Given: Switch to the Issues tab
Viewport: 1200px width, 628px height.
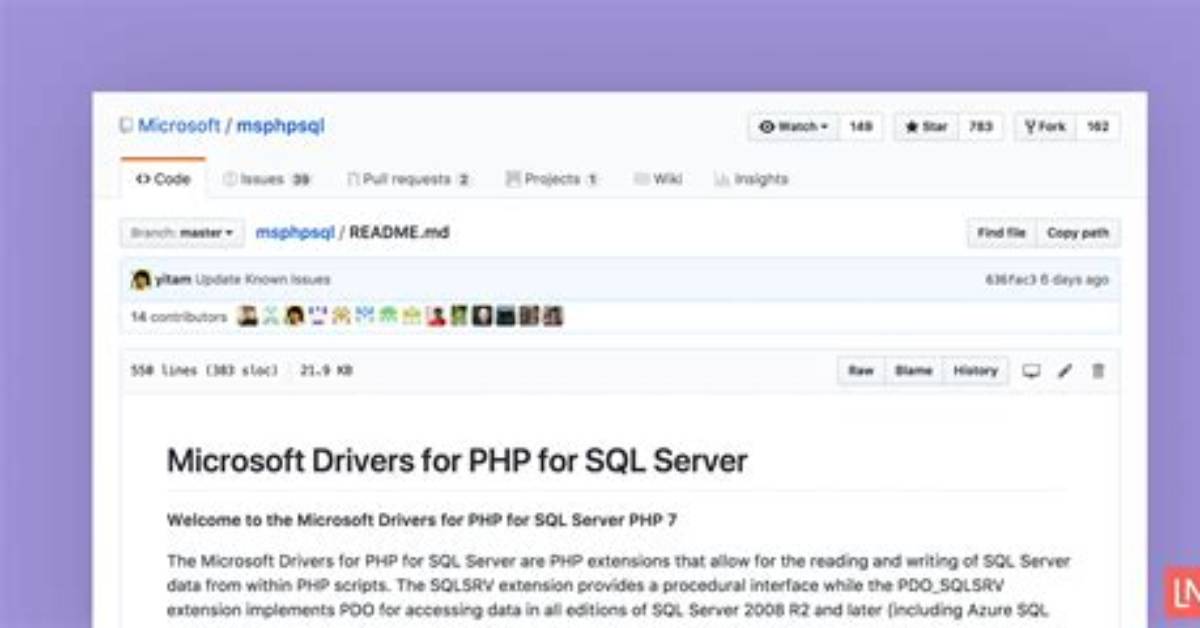Looking at the screenshot, I should click(267, 179).
